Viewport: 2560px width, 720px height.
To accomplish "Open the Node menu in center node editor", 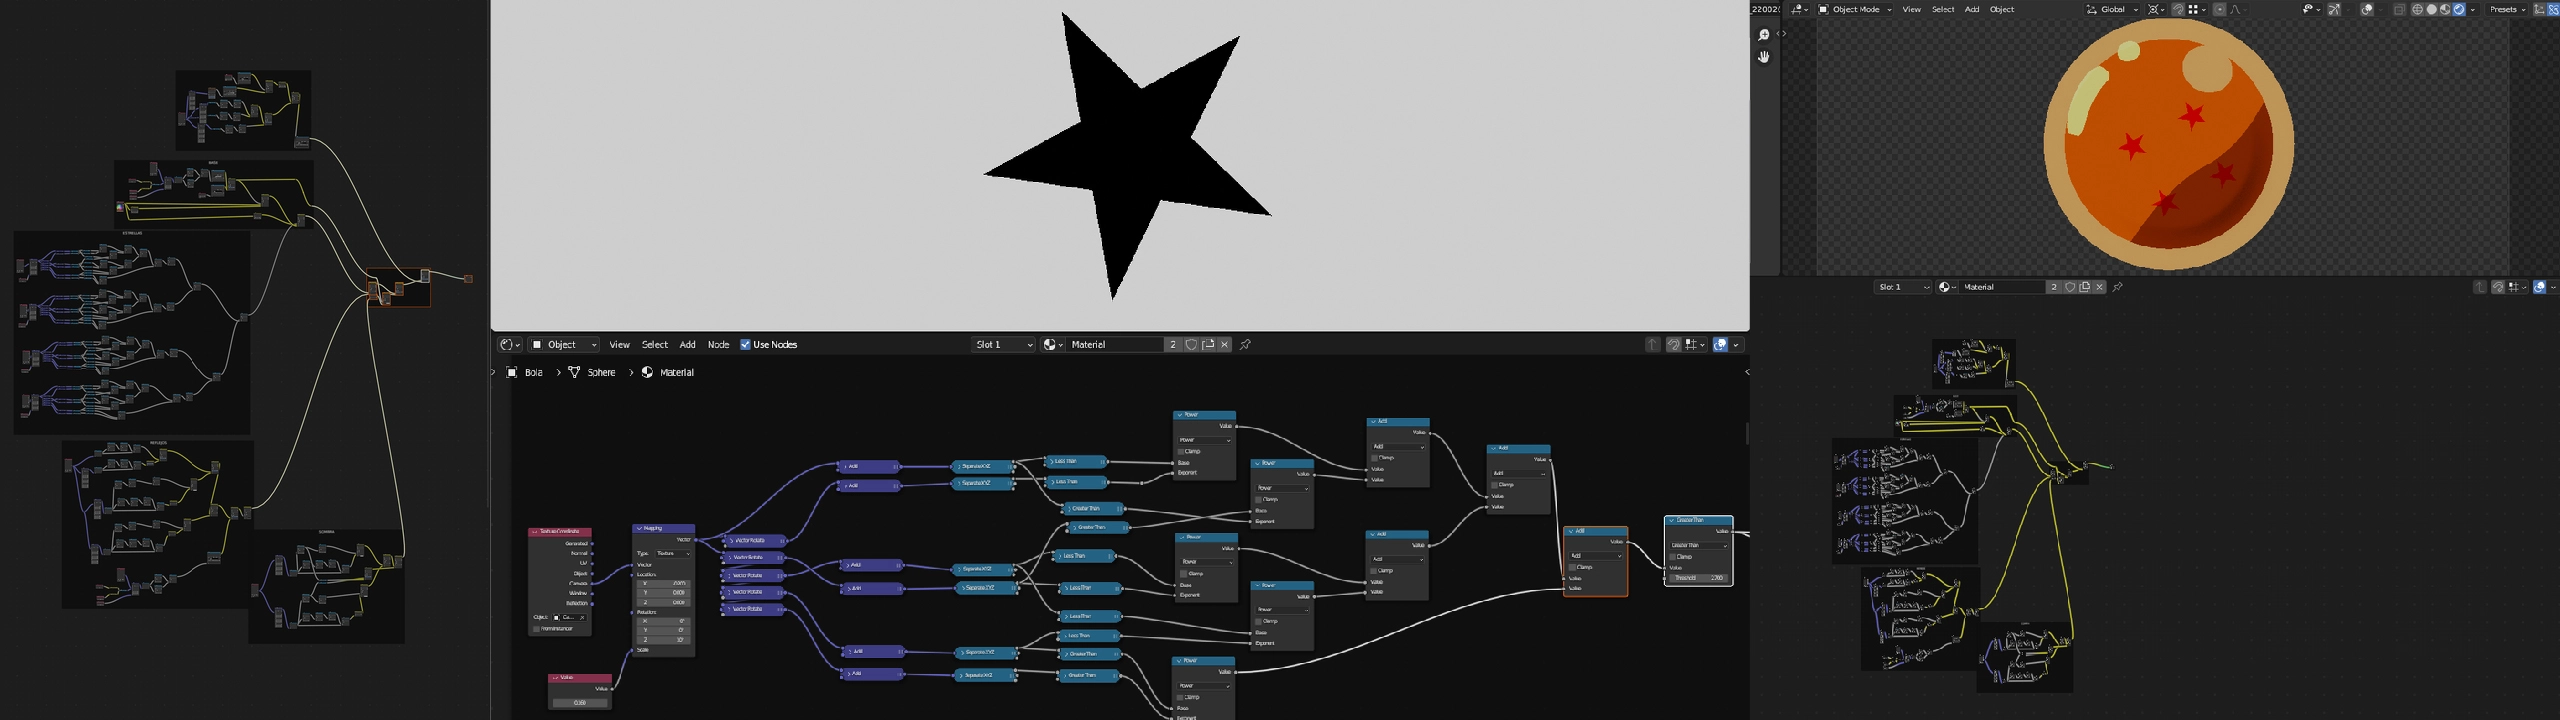I will click(x=719, y=345).
